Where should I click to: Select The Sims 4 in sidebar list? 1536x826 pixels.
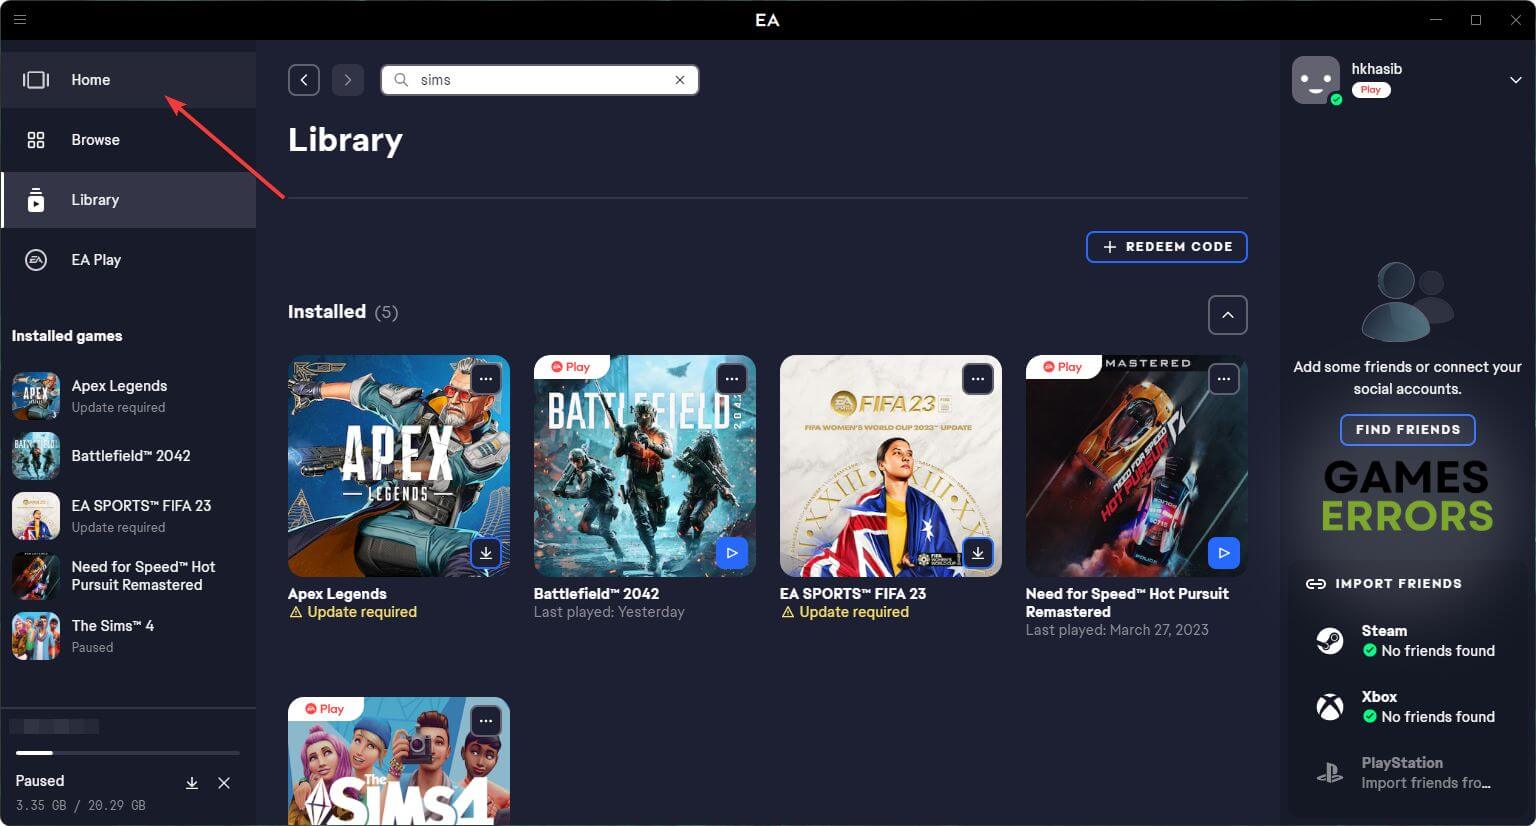click(128, 636)
